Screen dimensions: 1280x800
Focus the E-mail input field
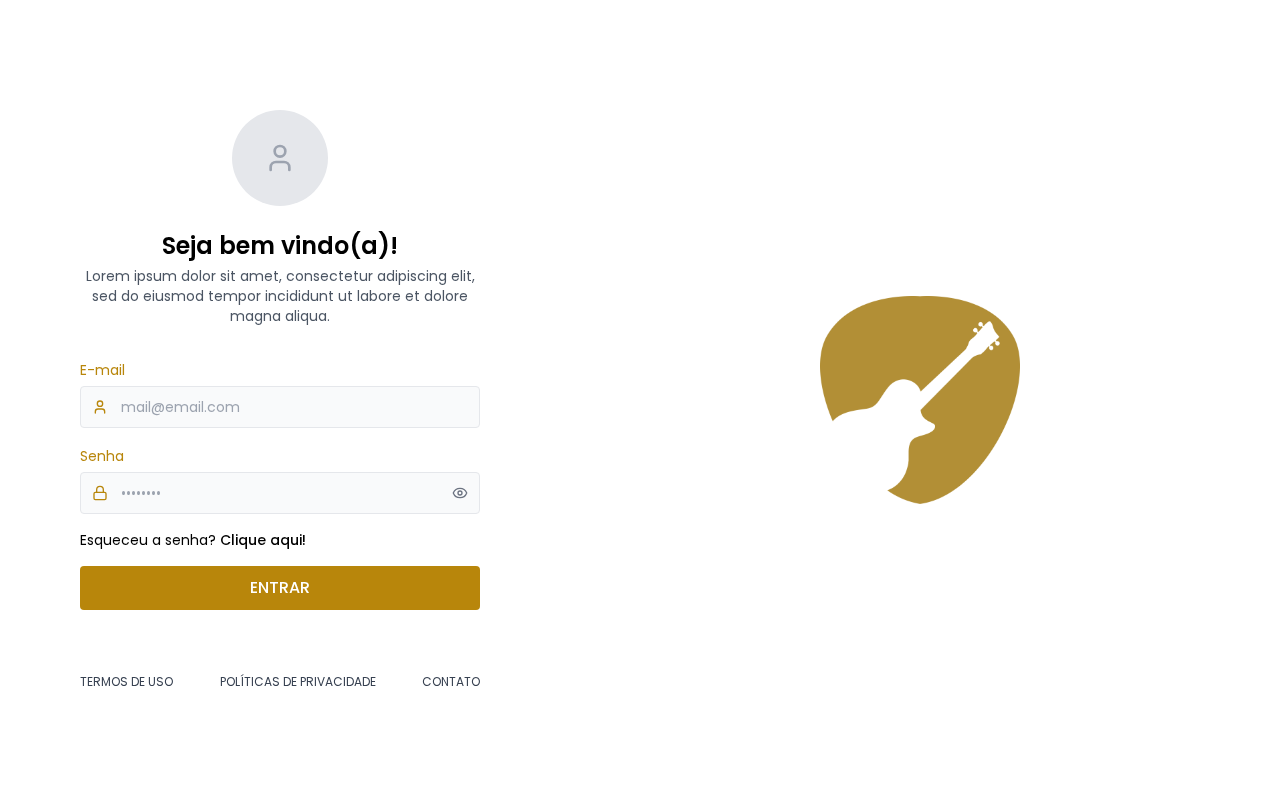(280, 407)
